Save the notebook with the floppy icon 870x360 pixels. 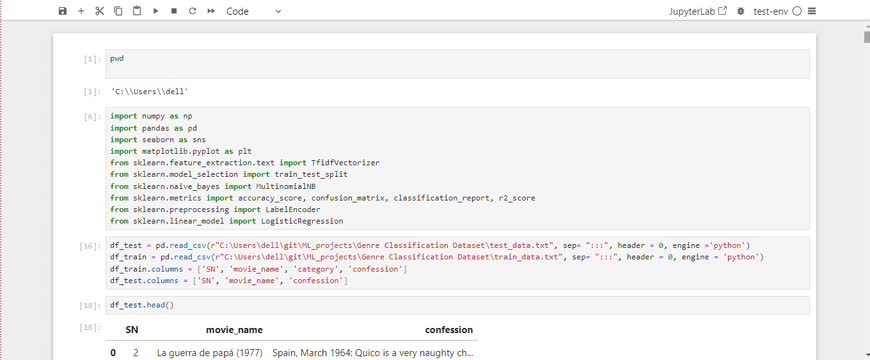(x=63, y=11)
